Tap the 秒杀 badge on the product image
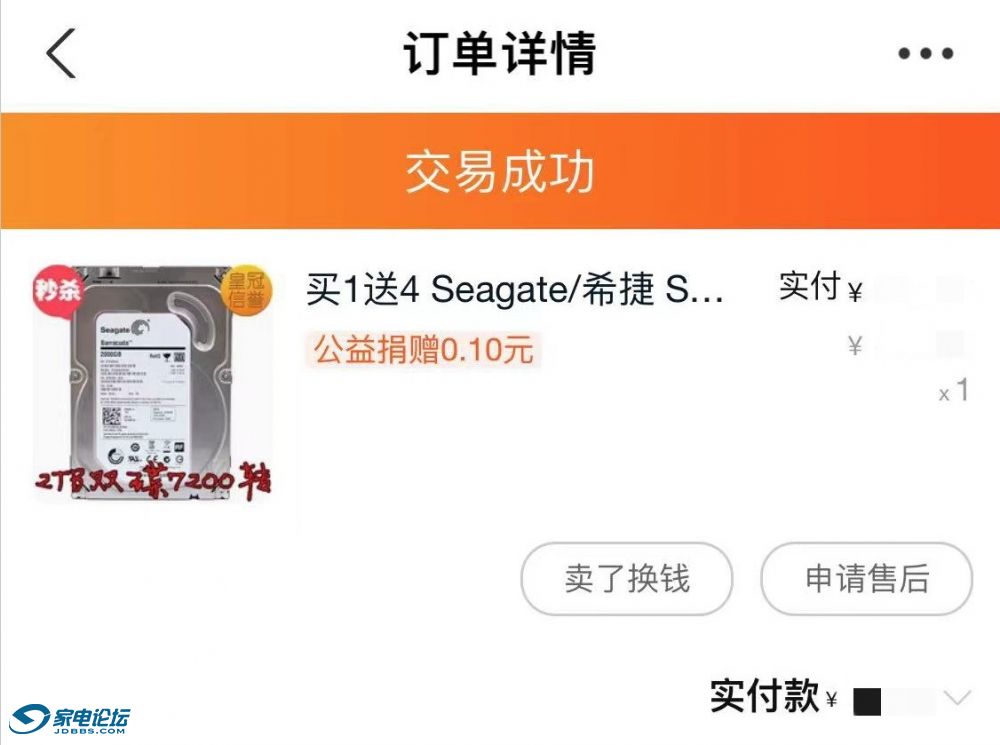 (58, 290)
